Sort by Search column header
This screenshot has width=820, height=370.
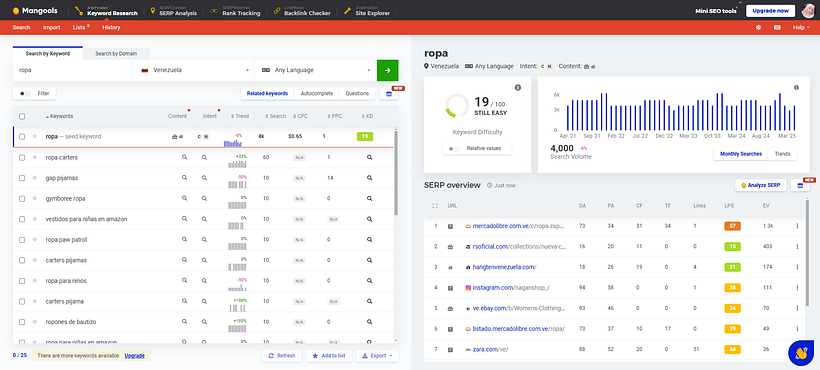pos(276,116)
